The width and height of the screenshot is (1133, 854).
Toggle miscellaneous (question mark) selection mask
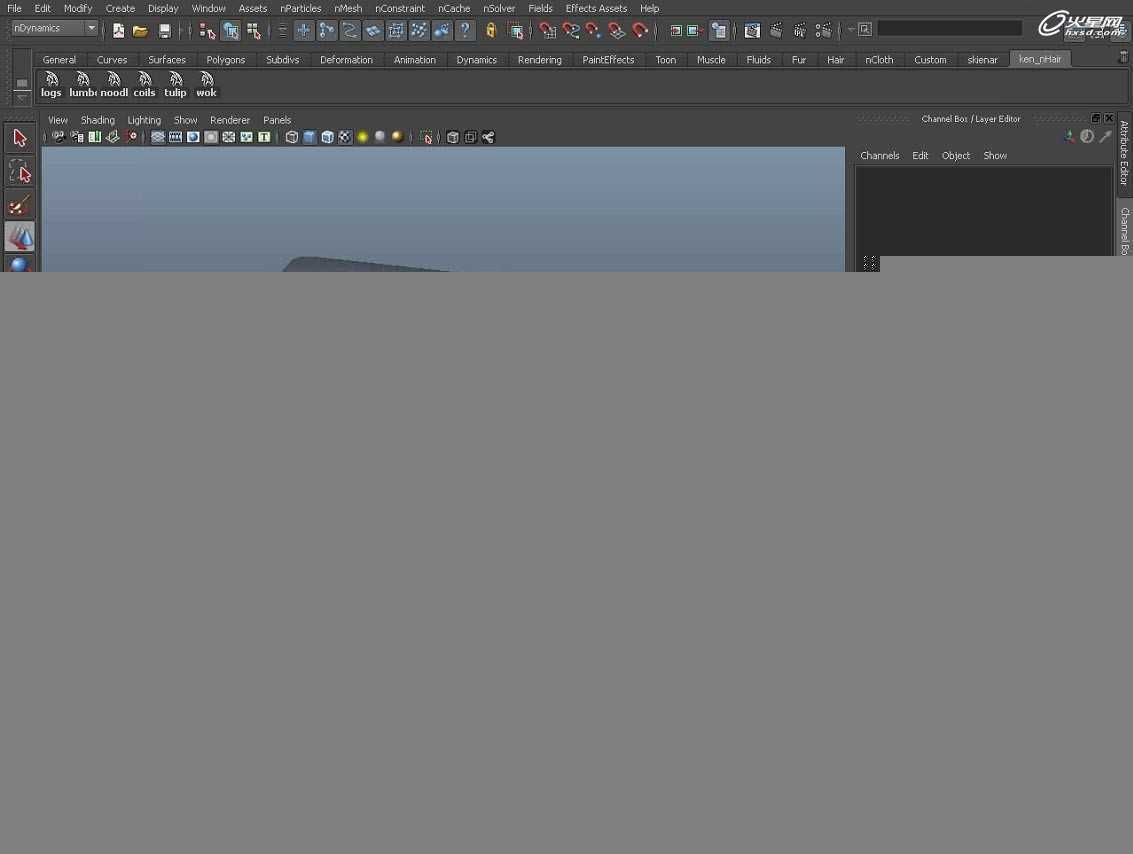[465, 30]
